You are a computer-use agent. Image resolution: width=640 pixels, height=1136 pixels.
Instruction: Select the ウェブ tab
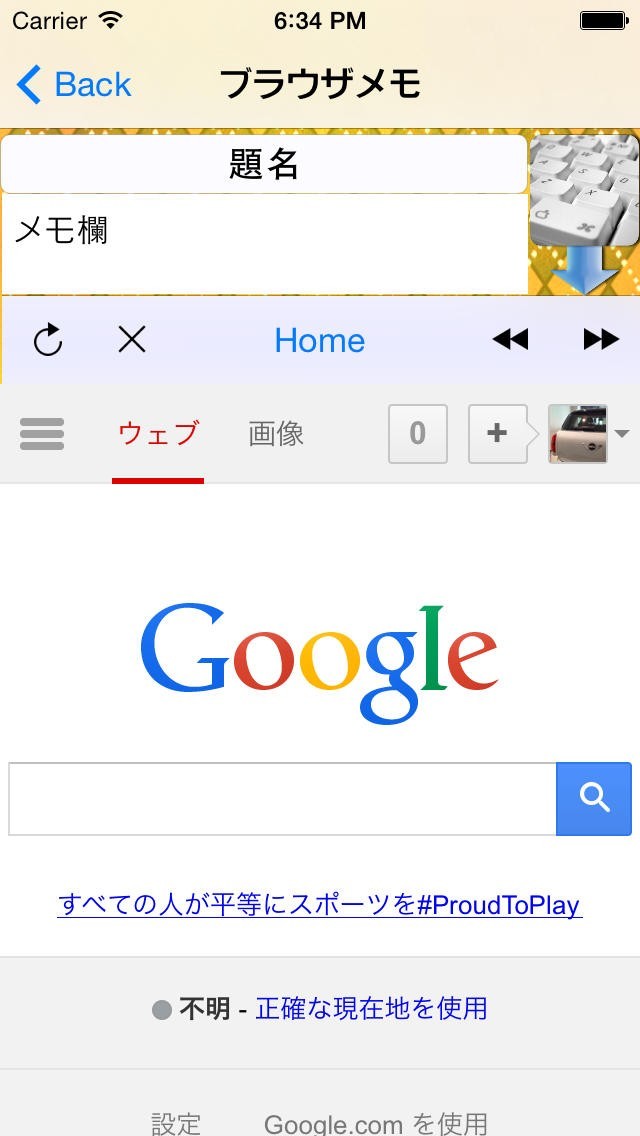pos(158,434)
